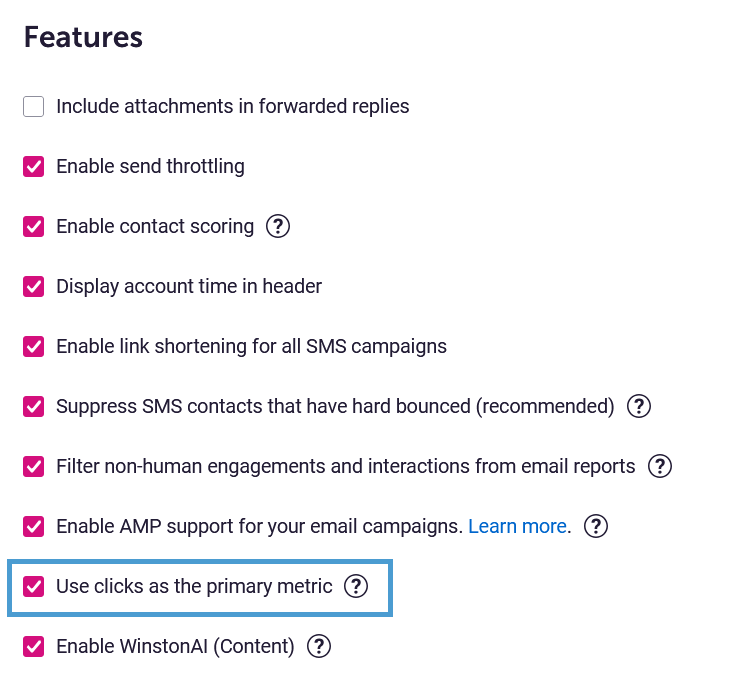Open help icon beside Enable WinstonAI (Content)

[319, 646]
